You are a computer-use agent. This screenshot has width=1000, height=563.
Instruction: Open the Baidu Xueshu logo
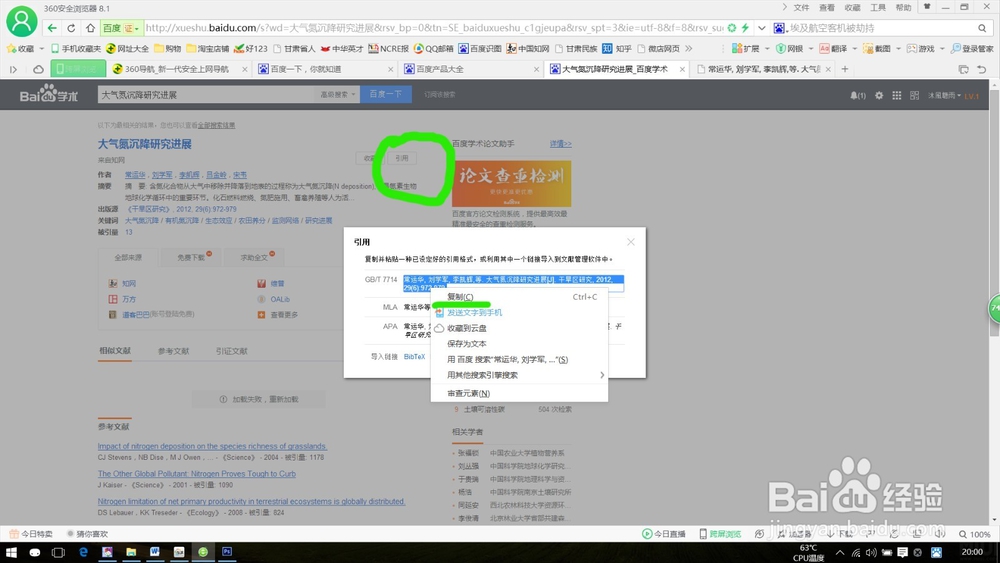[48, 94]
